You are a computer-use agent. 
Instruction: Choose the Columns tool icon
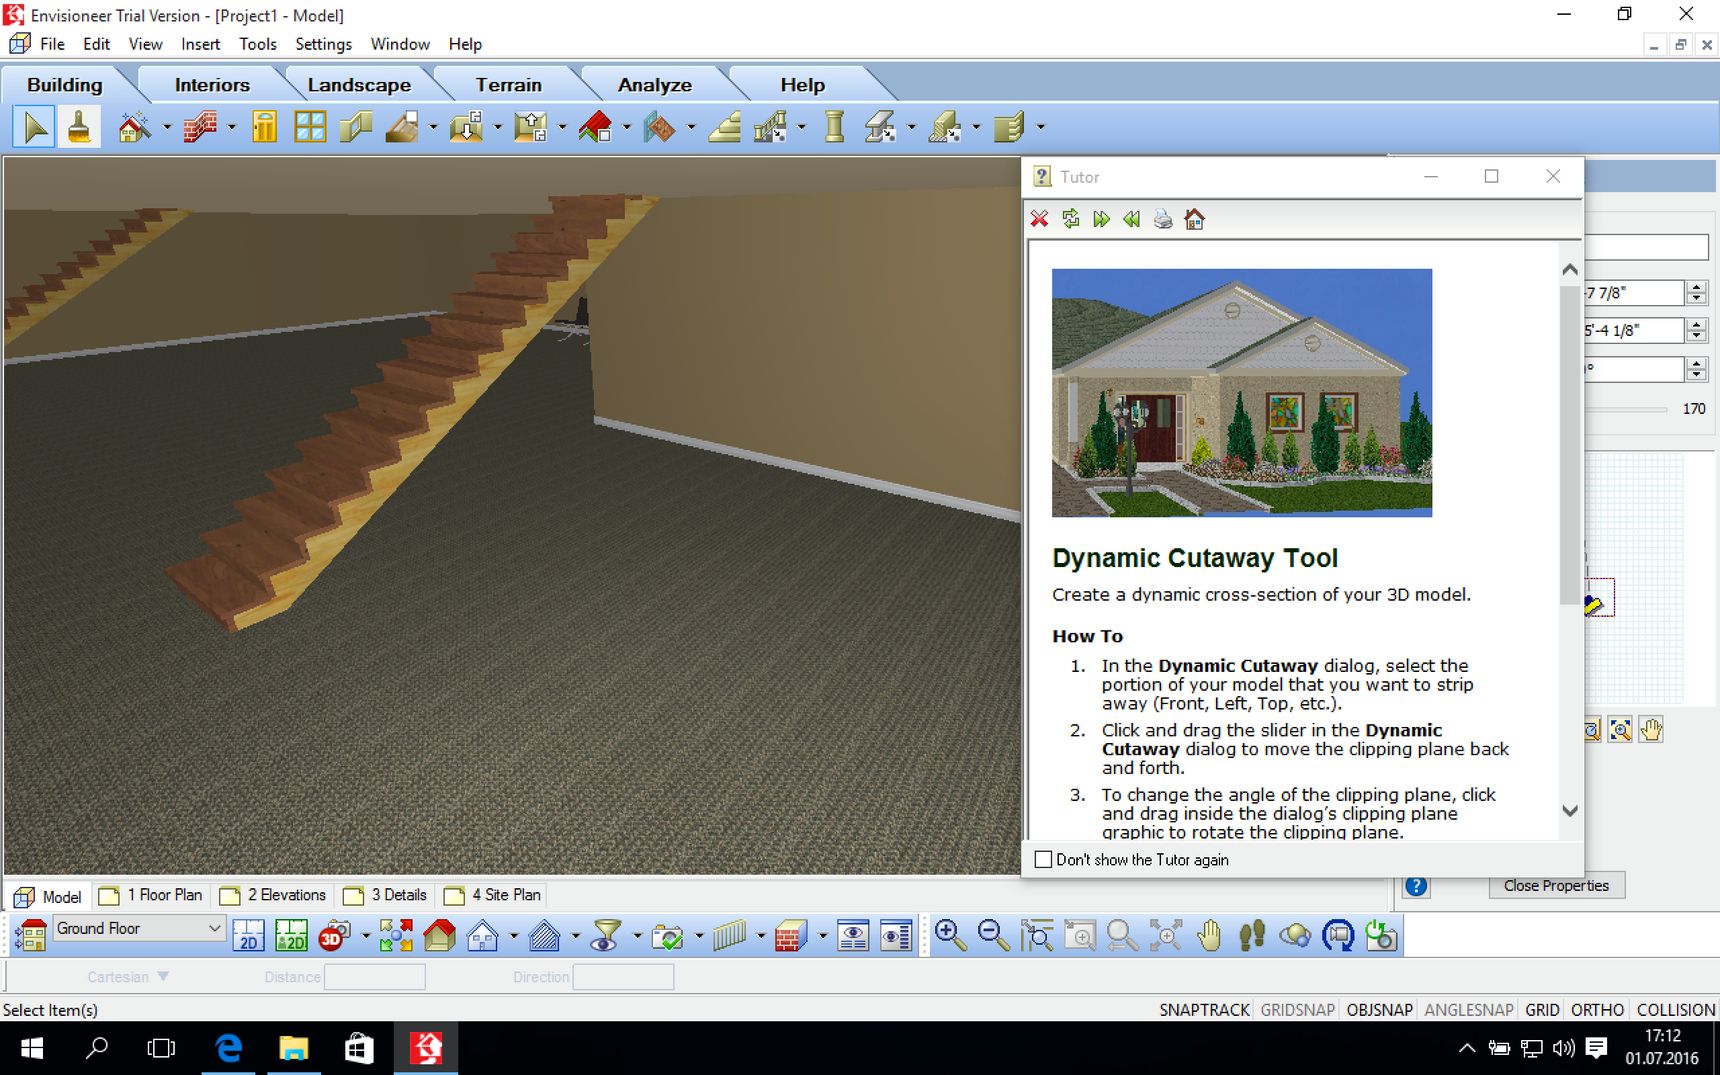(834, 127)
